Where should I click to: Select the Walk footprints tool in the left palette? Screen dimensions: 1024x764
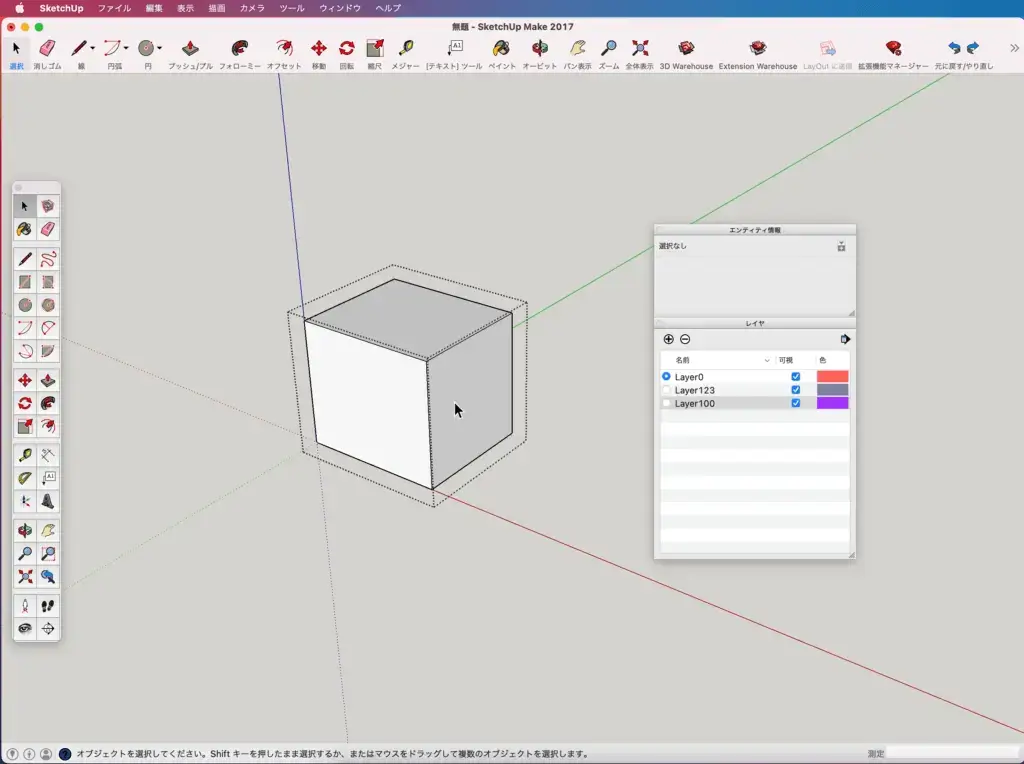(48, 606)
